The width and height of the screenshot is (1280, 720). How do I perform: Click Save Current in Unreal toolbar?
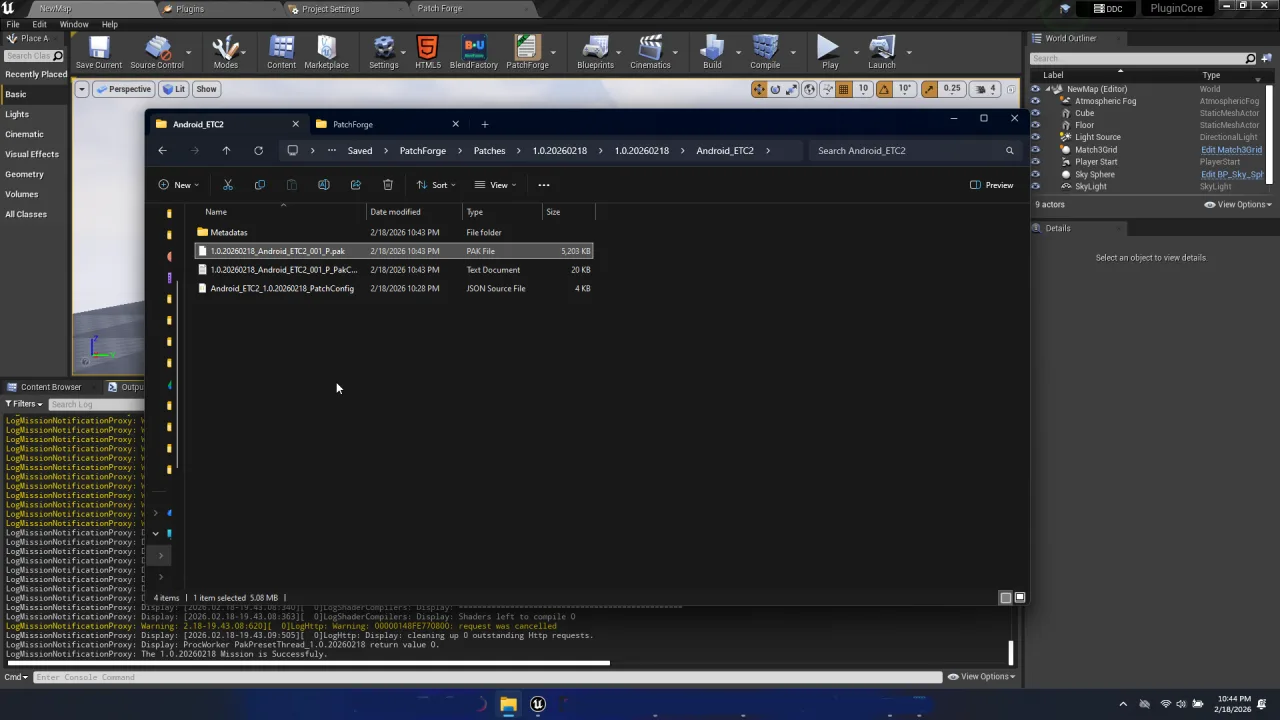point(98,52)
